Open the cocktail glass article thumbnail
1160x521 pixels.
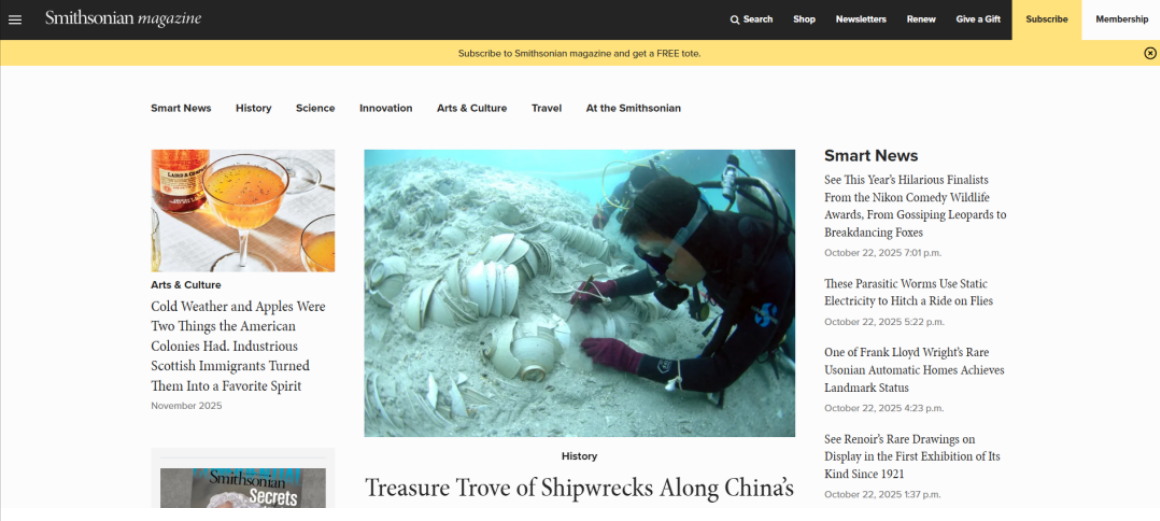coord(243,211)
